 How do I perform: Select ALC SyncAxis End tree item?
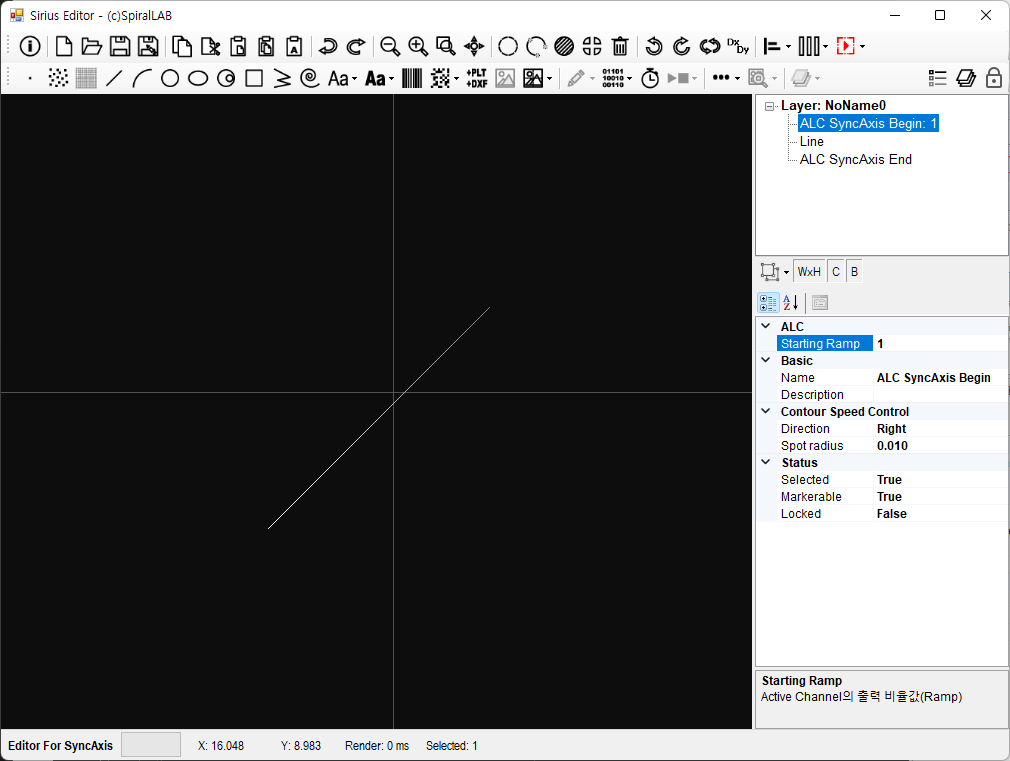(855, 160)
